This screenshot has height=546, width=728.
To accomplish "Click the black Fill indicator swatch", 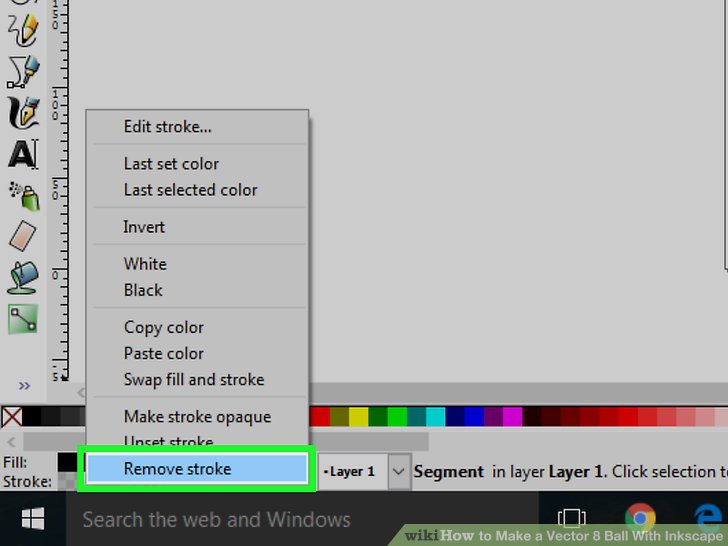I will point(67,462).
